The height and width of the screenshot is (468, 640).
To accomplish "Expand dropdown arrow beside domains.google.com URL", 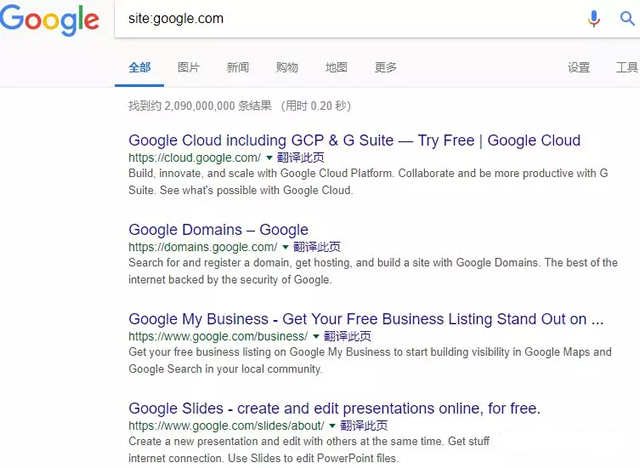I will point(285,247).
